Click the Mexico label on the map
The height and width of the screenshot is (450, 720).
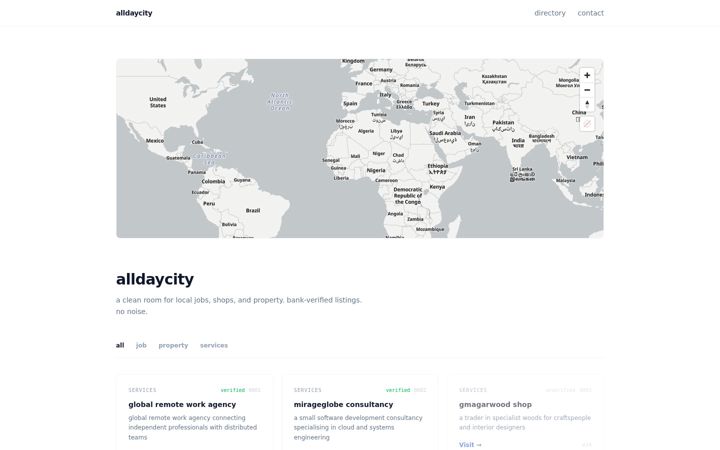[155, 141]
